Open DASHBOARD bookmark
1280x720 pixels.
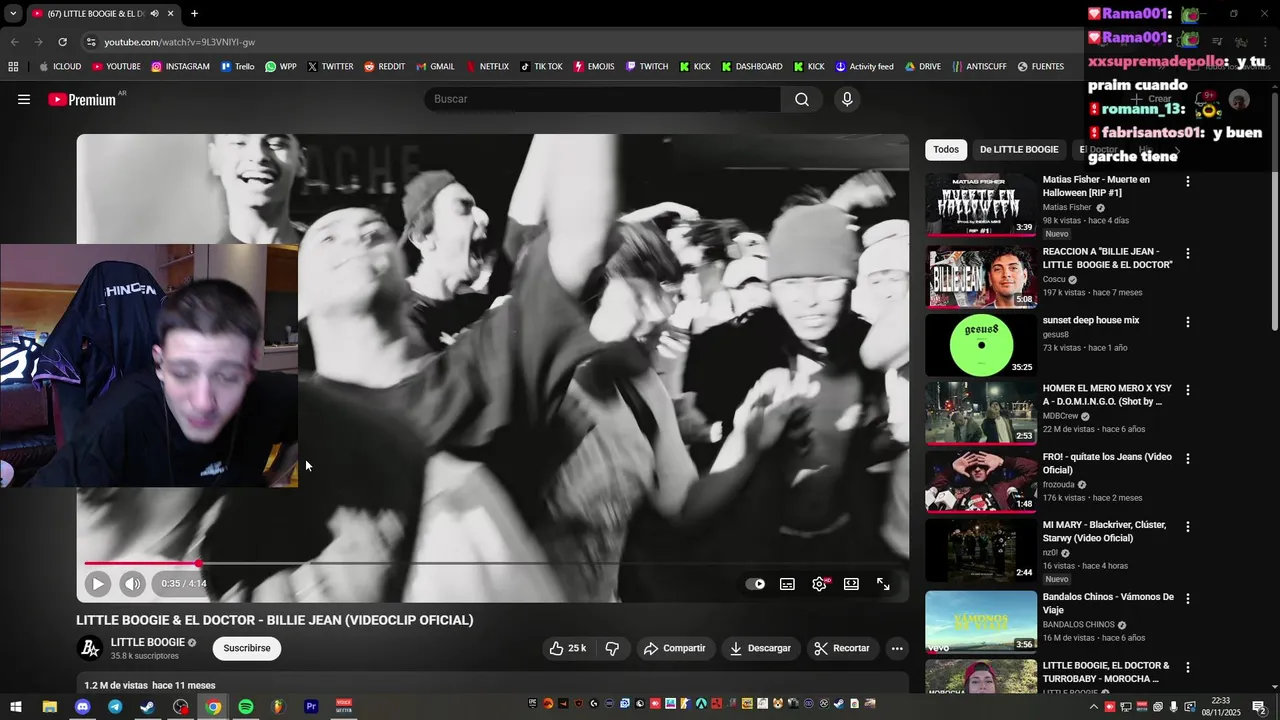tap(751, 67)
